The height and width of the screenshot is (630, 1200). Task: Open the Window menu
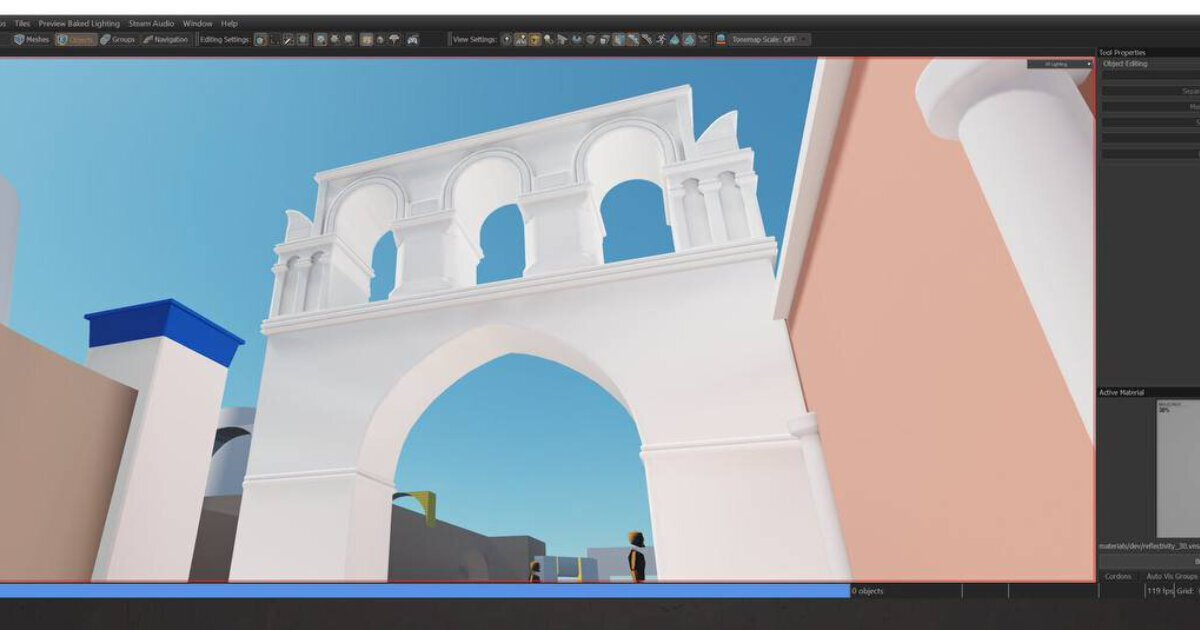197,23
